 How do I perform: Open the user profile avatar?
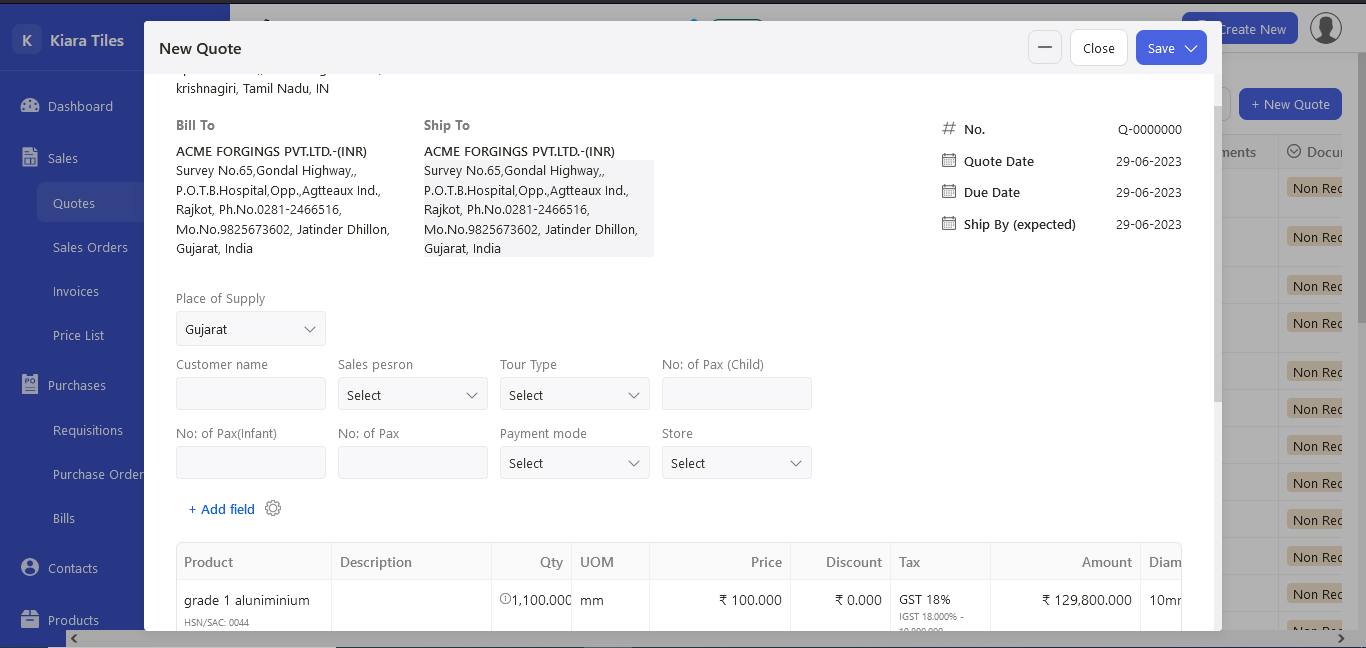pos(1325,28)
